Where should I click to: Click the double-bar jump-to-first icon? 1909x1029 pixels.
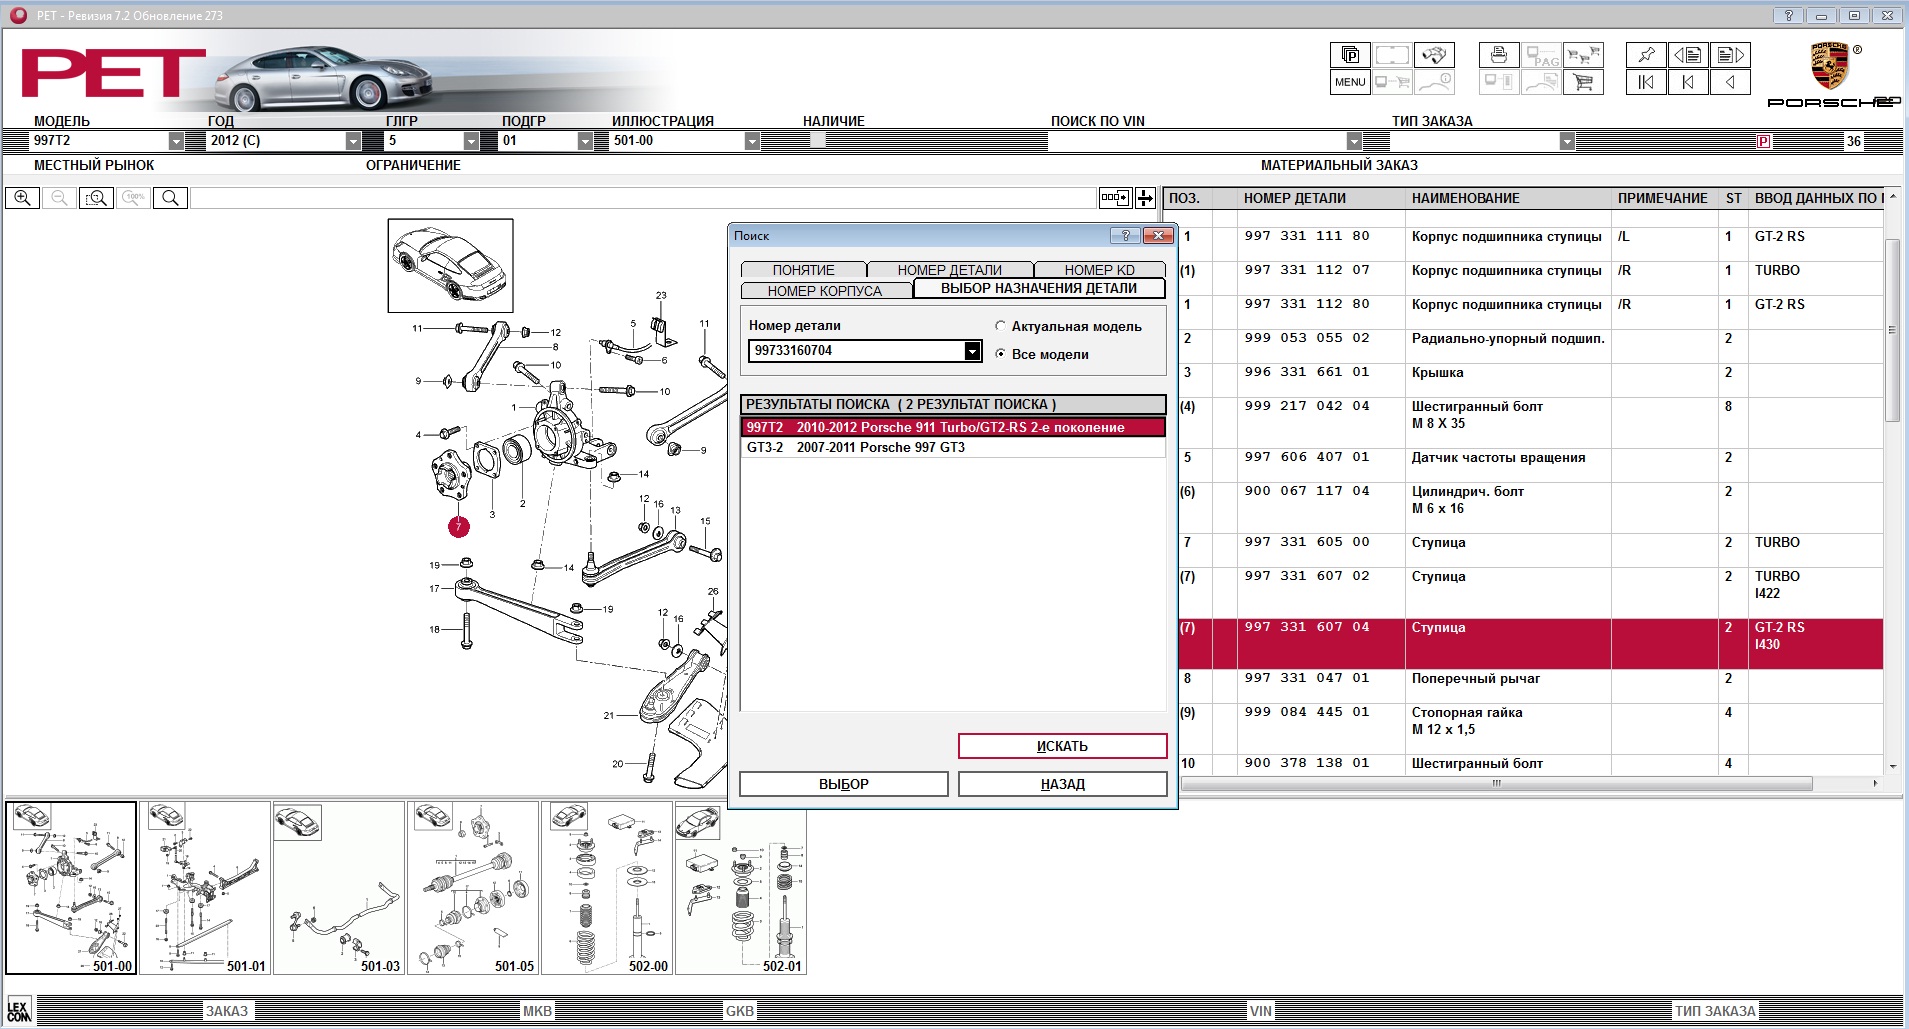pyautogui.click(x=1646, y=82)
